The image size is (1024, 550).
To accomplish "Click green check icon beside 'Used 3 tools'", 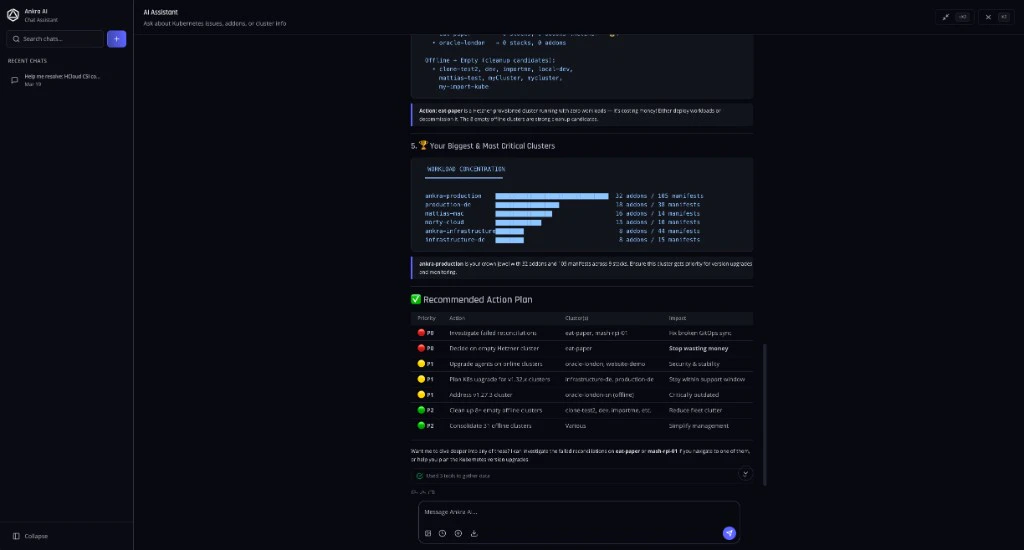I will coord(419,476).
